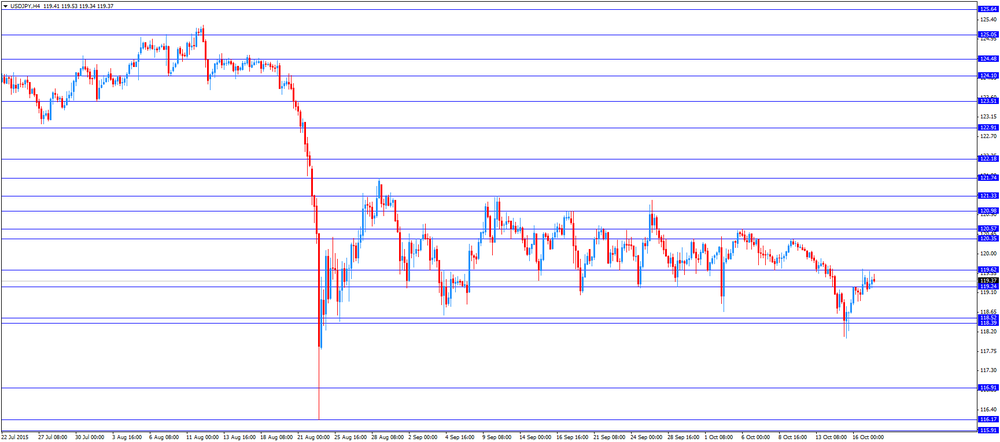1000x442 pixels.
Task: Click the USDJPY,H4 chart title text
Action: pos(25,6)
